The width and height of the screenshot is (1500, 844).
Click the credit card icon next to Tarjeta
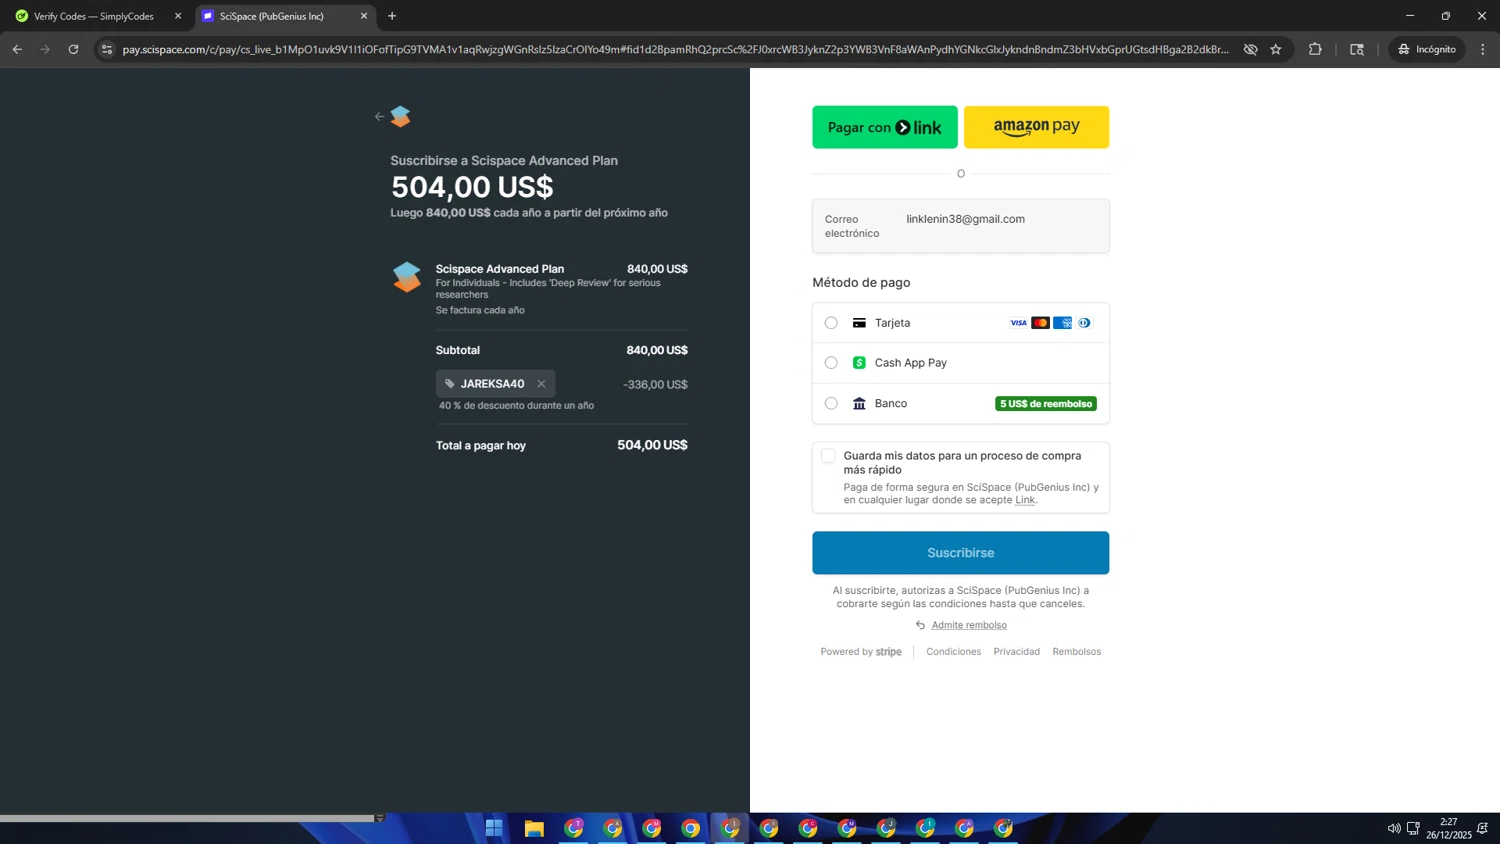click(x=859, y=323)
